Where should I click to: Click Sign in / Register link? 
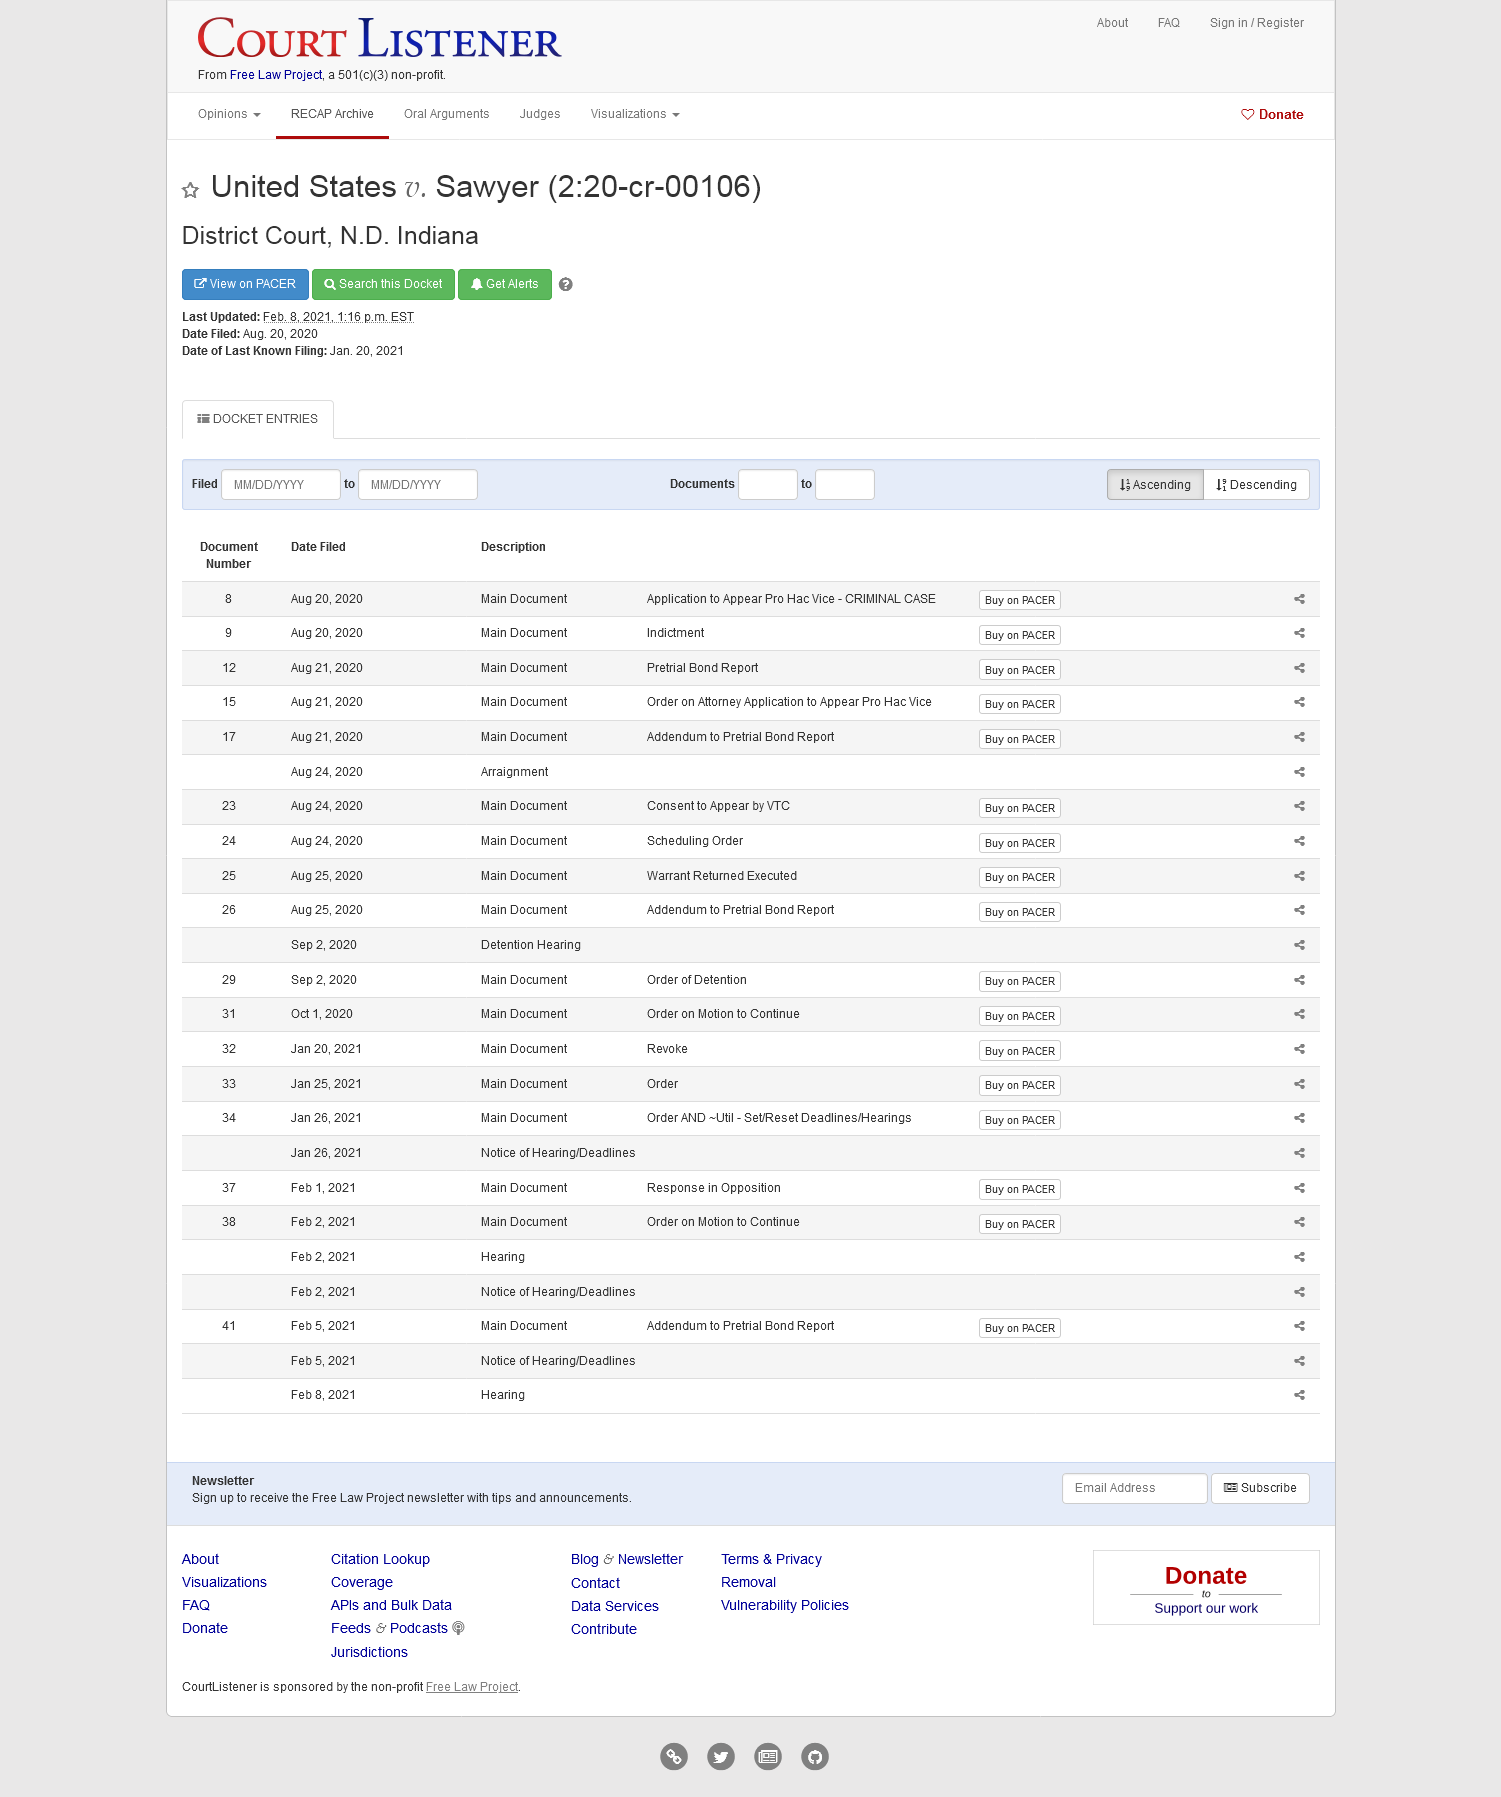(1257, 23)
